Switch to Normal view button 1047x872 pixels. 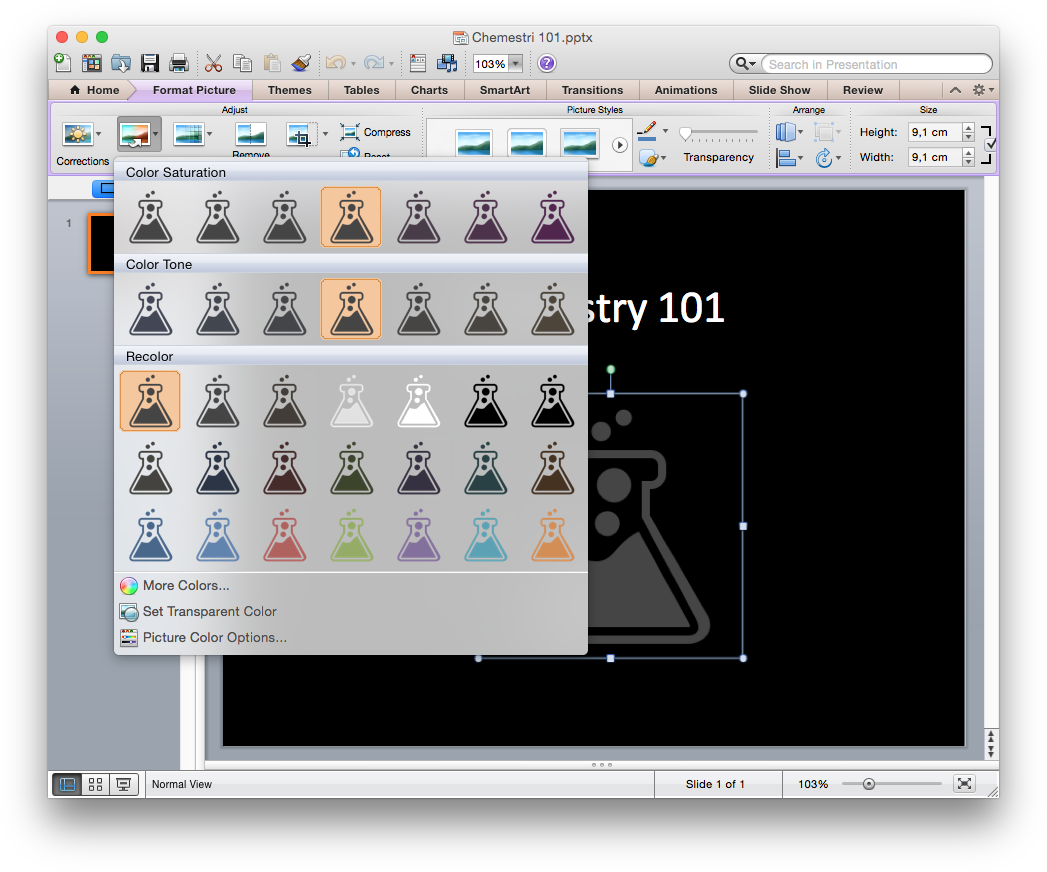click(x=67, y=785)
